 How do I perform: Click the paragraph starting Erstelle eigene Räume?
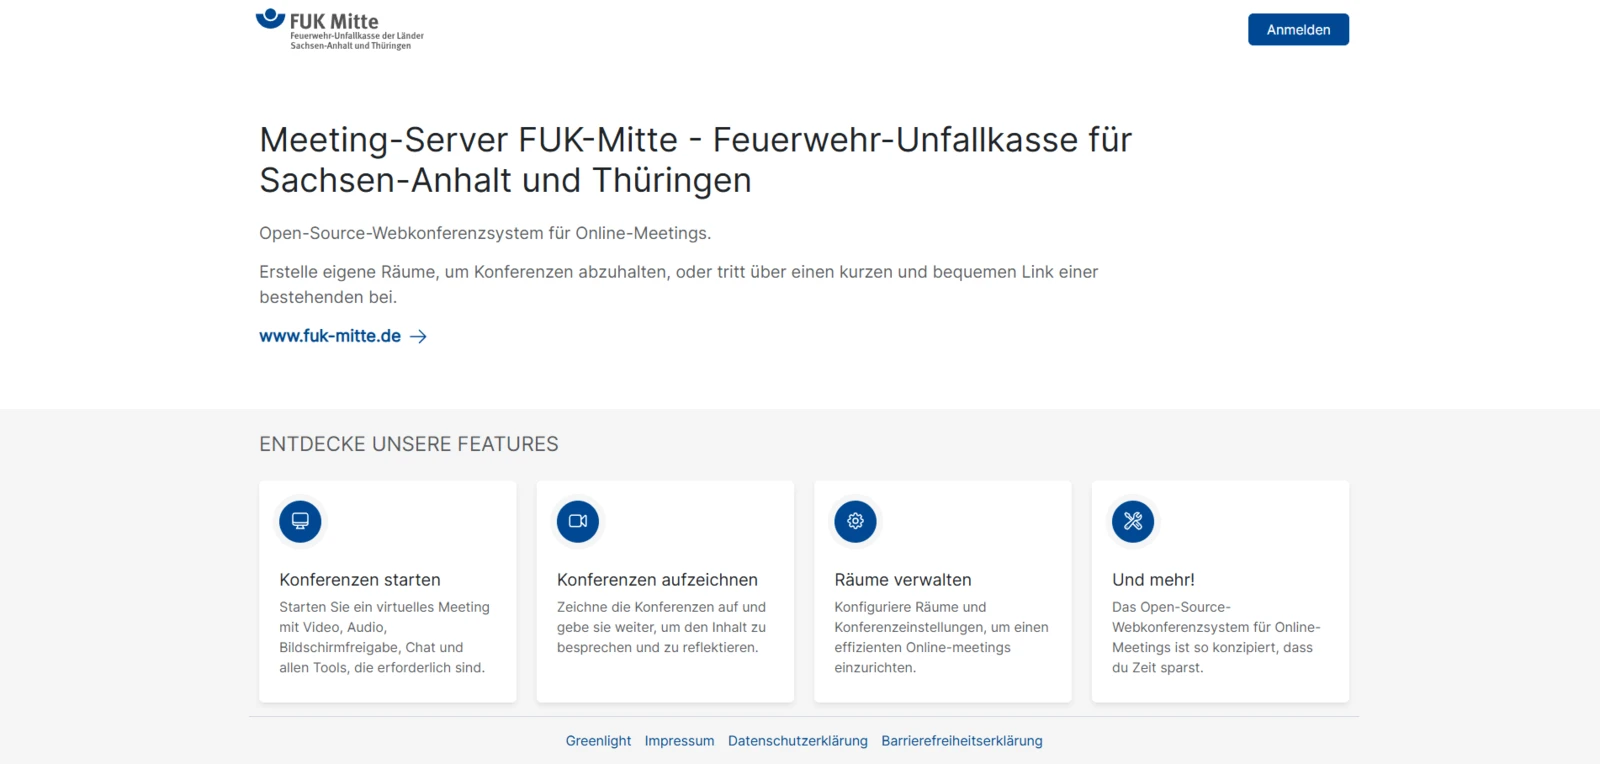coord(679,284)
